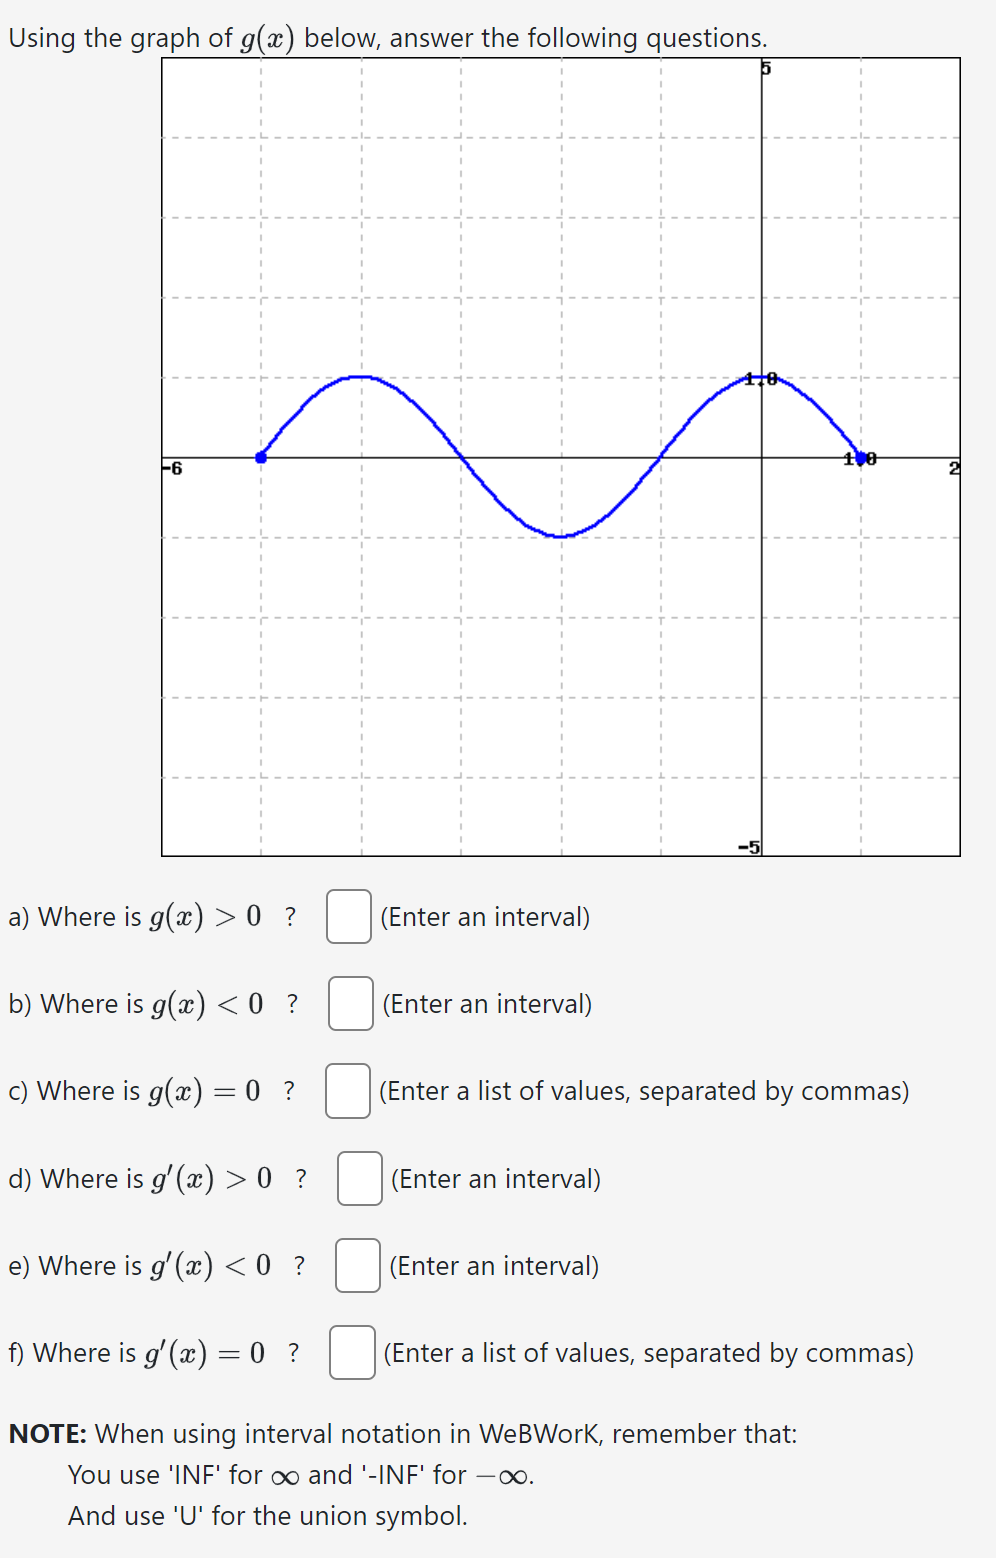Click the NOTE text about interval notation

click(x=400, y=1433)
